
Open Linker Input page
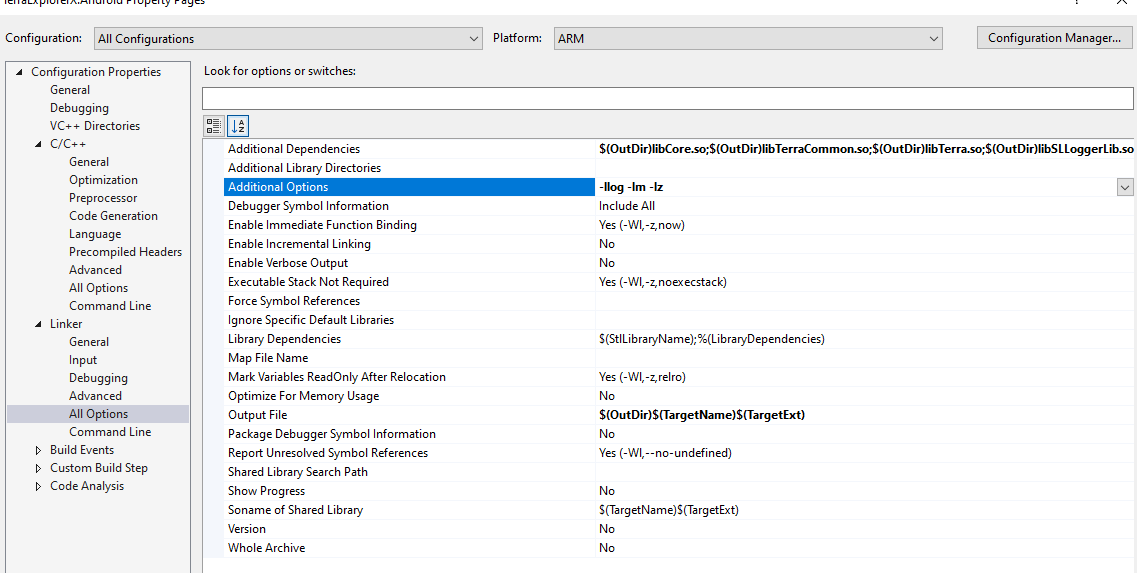point(83,360)
